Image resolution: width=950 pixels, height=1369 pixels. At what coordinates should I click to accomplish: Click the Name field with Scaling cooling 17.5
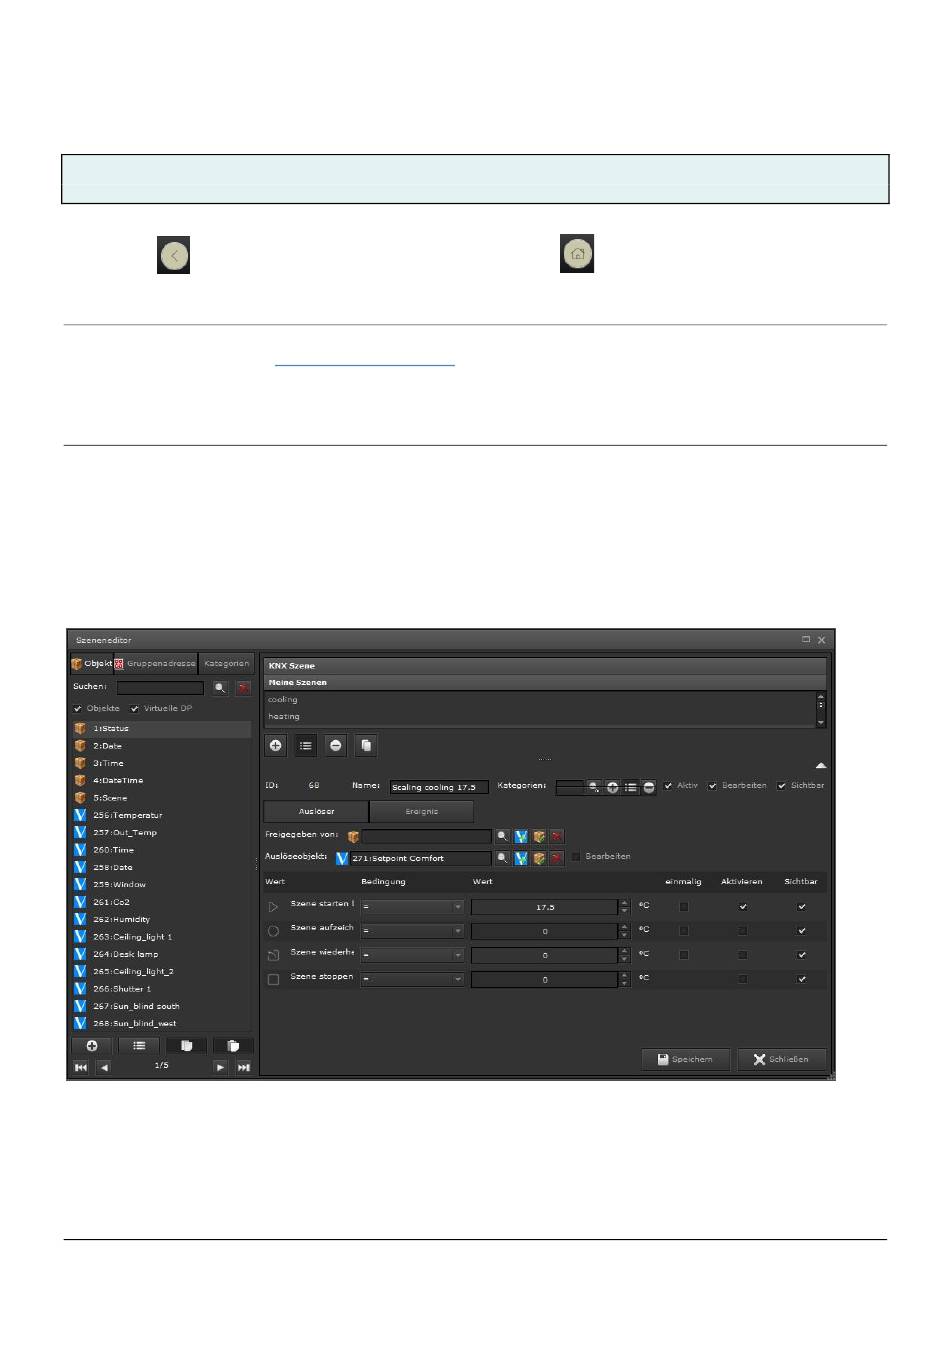438,788
